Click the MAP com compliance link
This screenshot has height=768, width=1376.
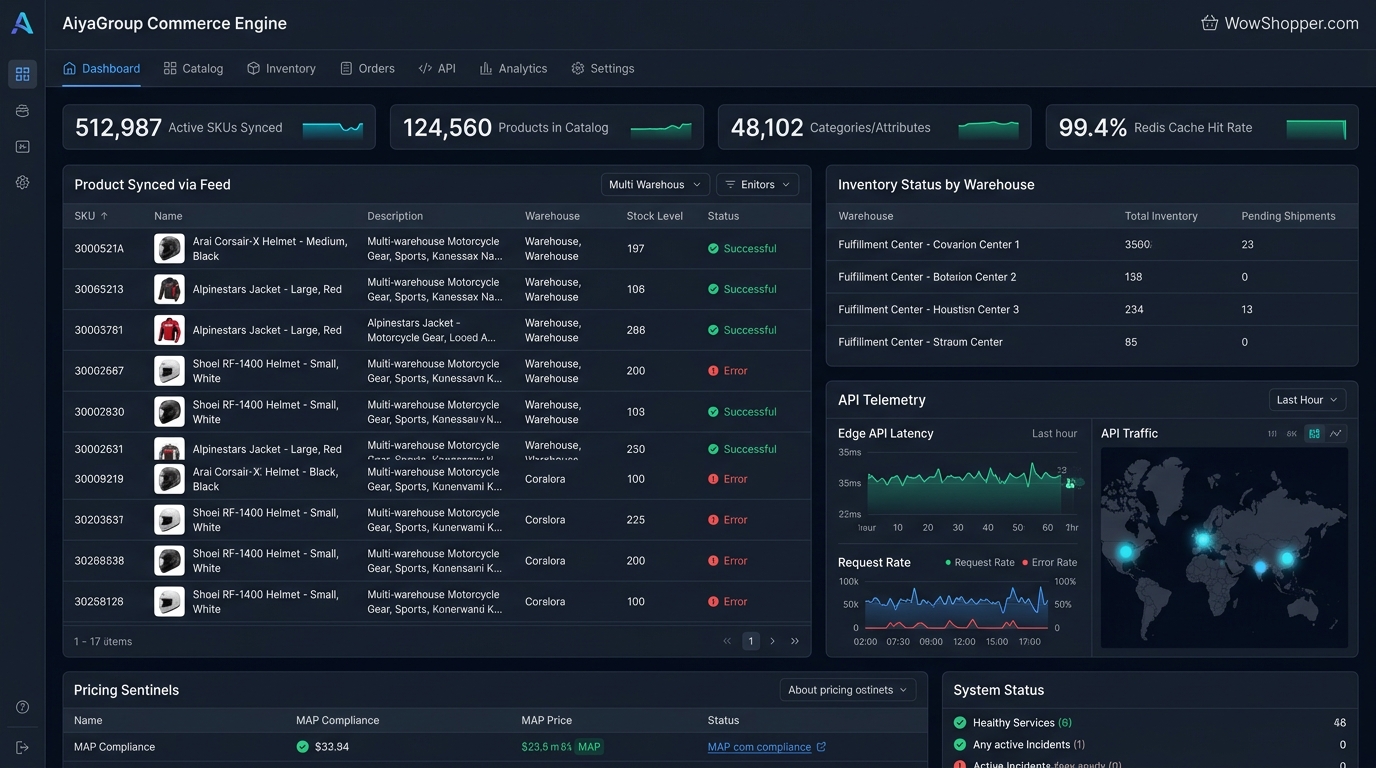click(x=759, y=747)
